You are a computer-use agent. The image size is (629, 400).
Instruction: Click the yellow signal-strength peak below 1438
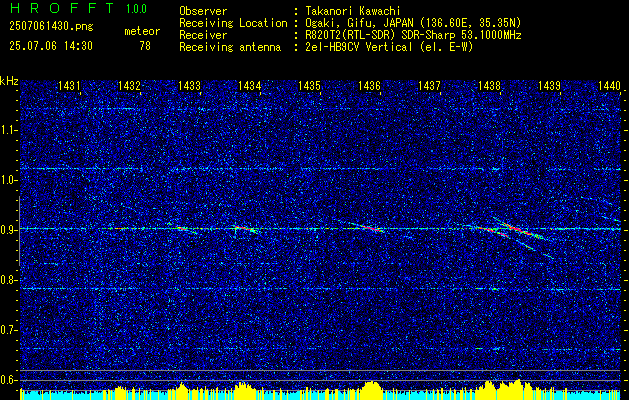[x=503, y=388]
